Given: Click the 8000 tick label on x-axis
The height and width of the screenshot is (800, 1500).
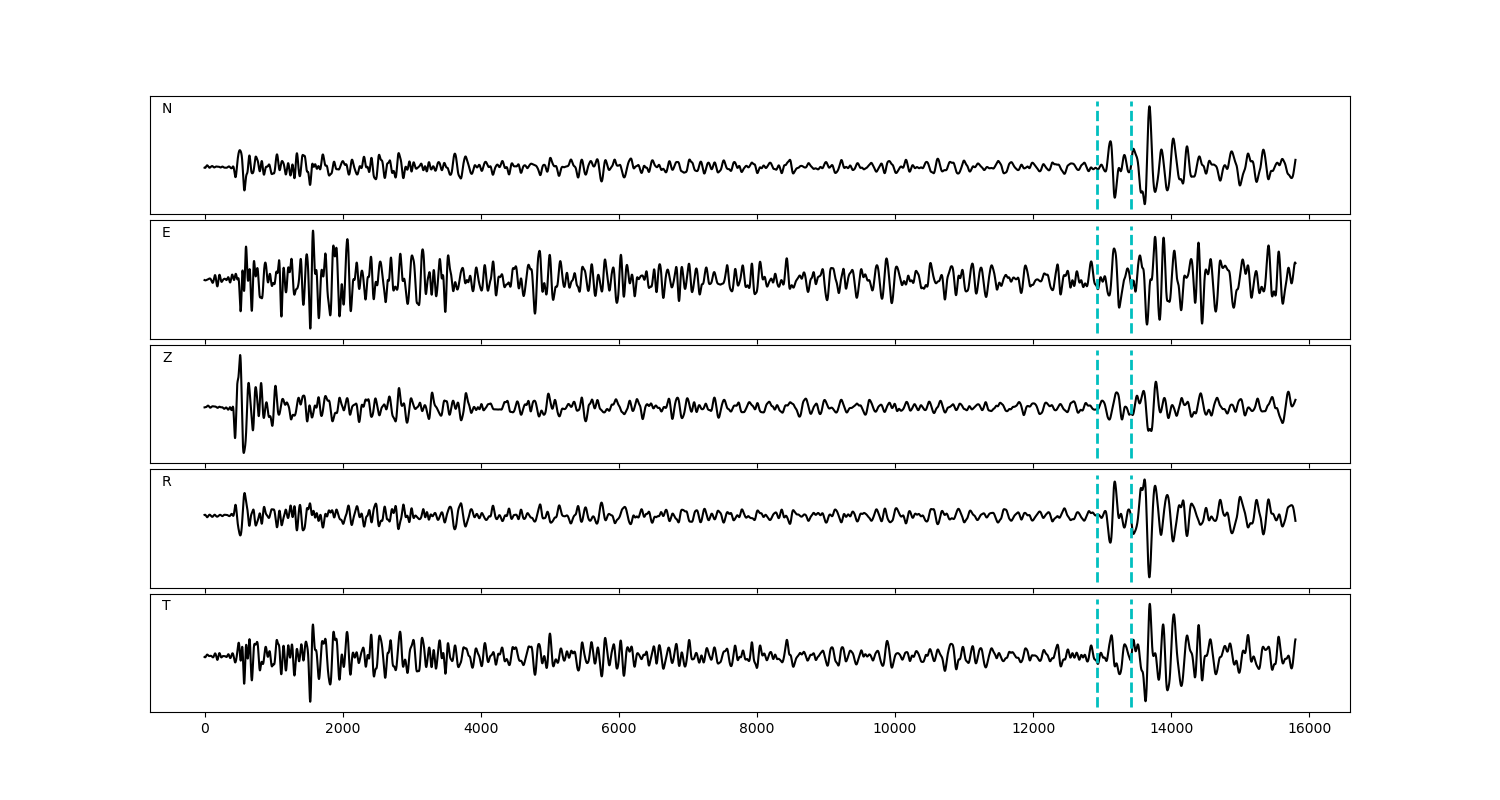Looking at the screenshot, I should click(757, 729).
